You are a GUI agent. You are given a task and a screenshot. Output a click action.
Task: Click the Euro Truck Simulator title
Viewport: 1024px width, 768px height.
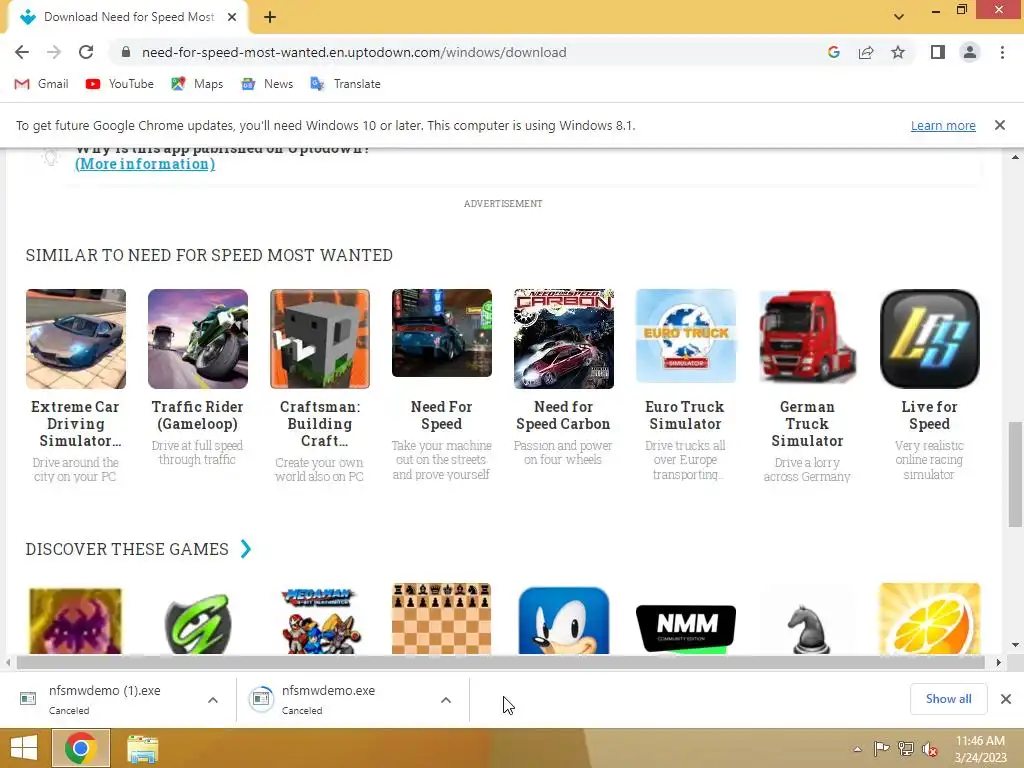pos(685,415)
